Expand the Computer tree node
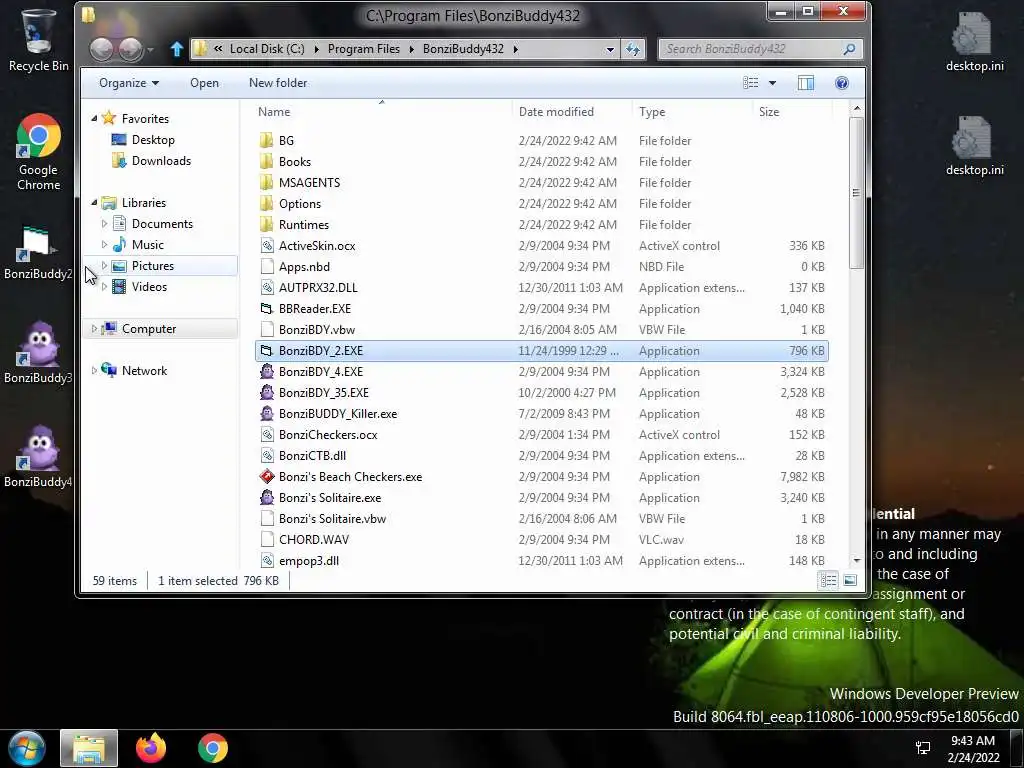Screen dimensions: 1024x768 94,328
